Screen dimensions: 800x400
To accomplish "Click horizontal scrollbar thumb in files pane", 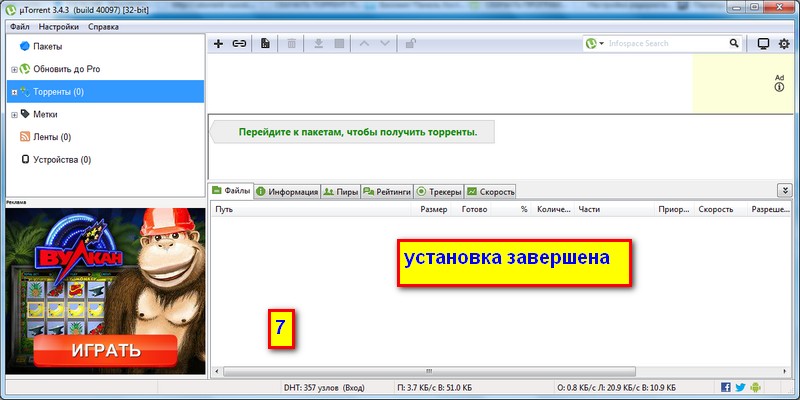I will (x=429, y=371).
